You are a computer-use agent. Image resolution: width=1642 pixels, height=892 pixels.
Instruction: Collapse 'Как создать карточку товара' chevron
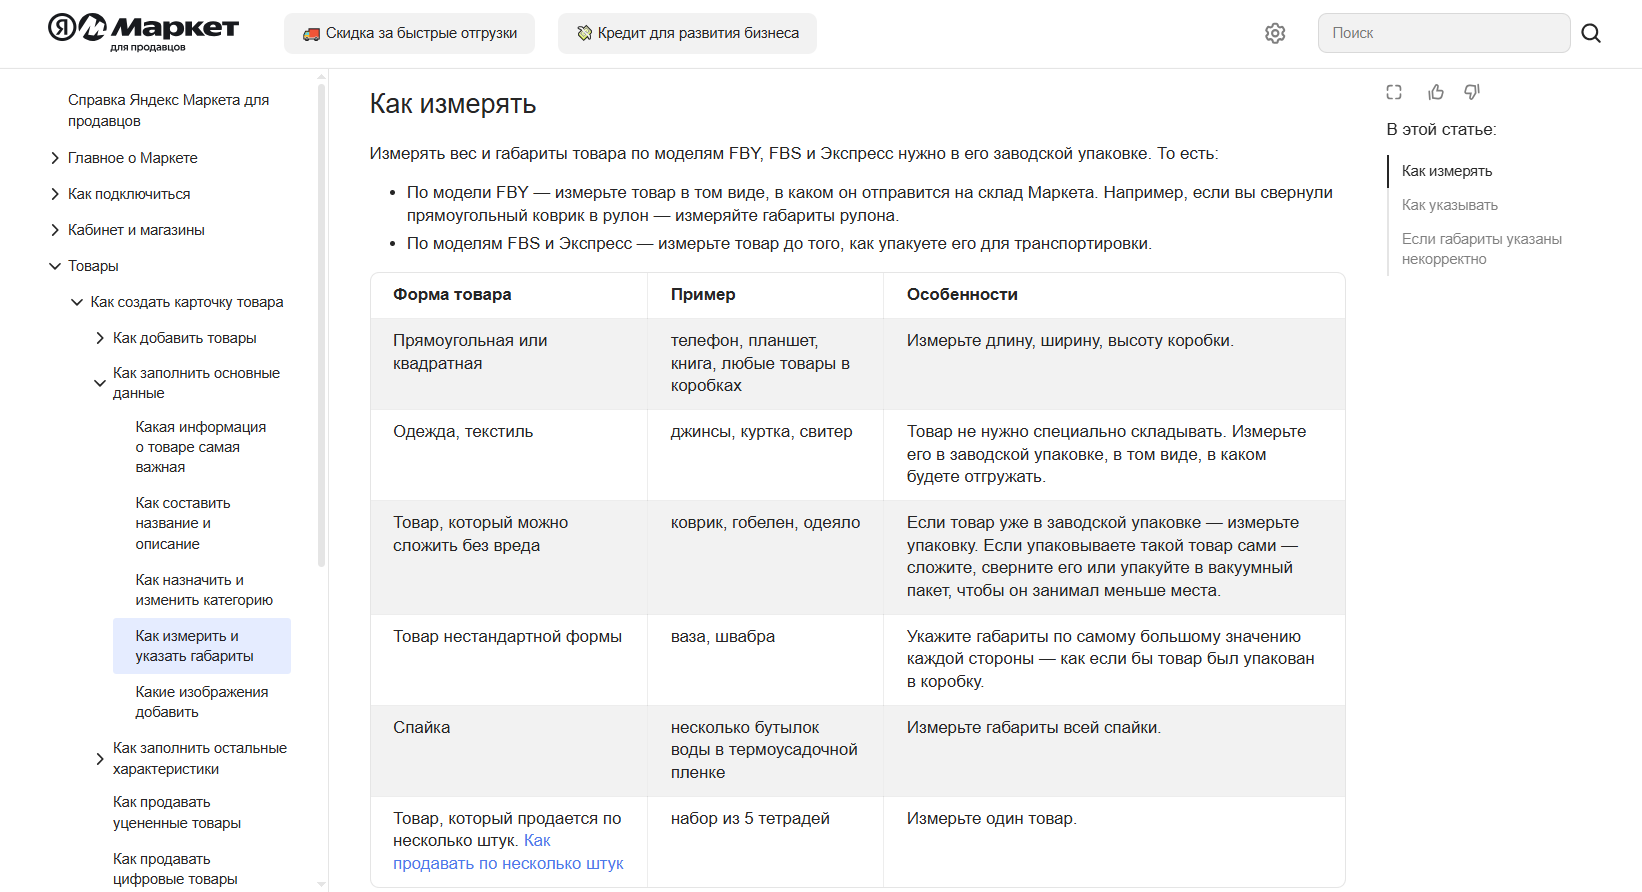[77, 302]
